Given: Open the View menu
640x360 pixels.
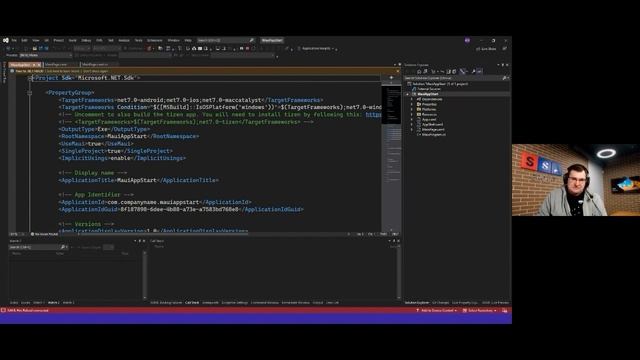Looking at the screenshot, I should (36, 40).
